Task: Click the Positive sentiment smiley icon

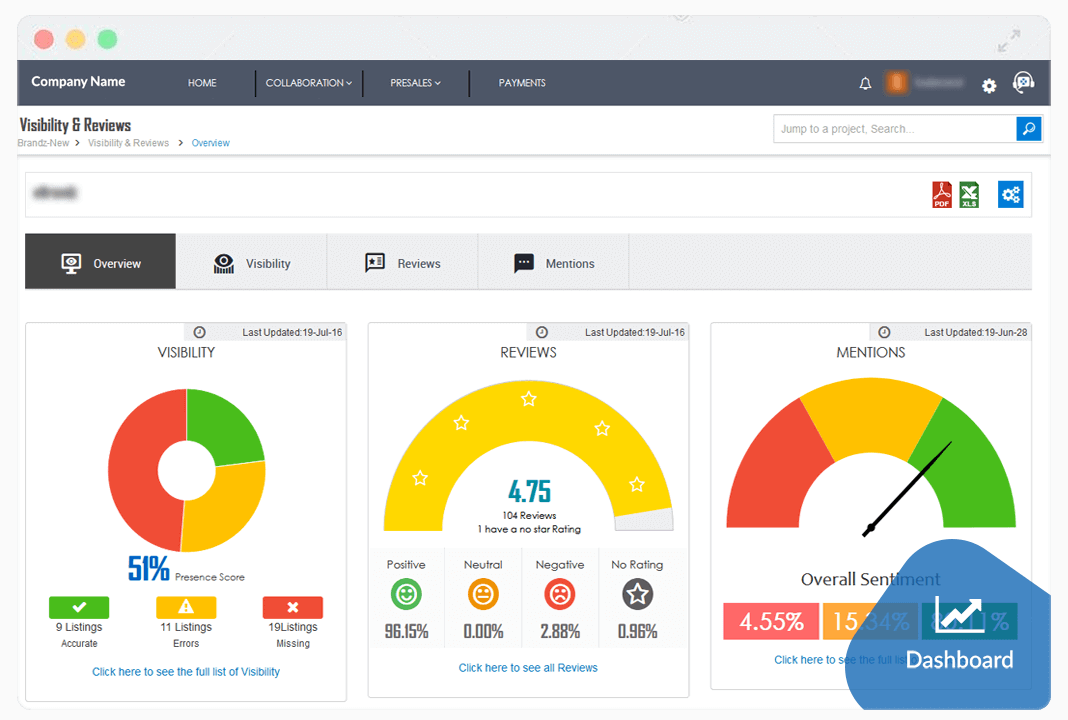Action: (x=406, y=594)
